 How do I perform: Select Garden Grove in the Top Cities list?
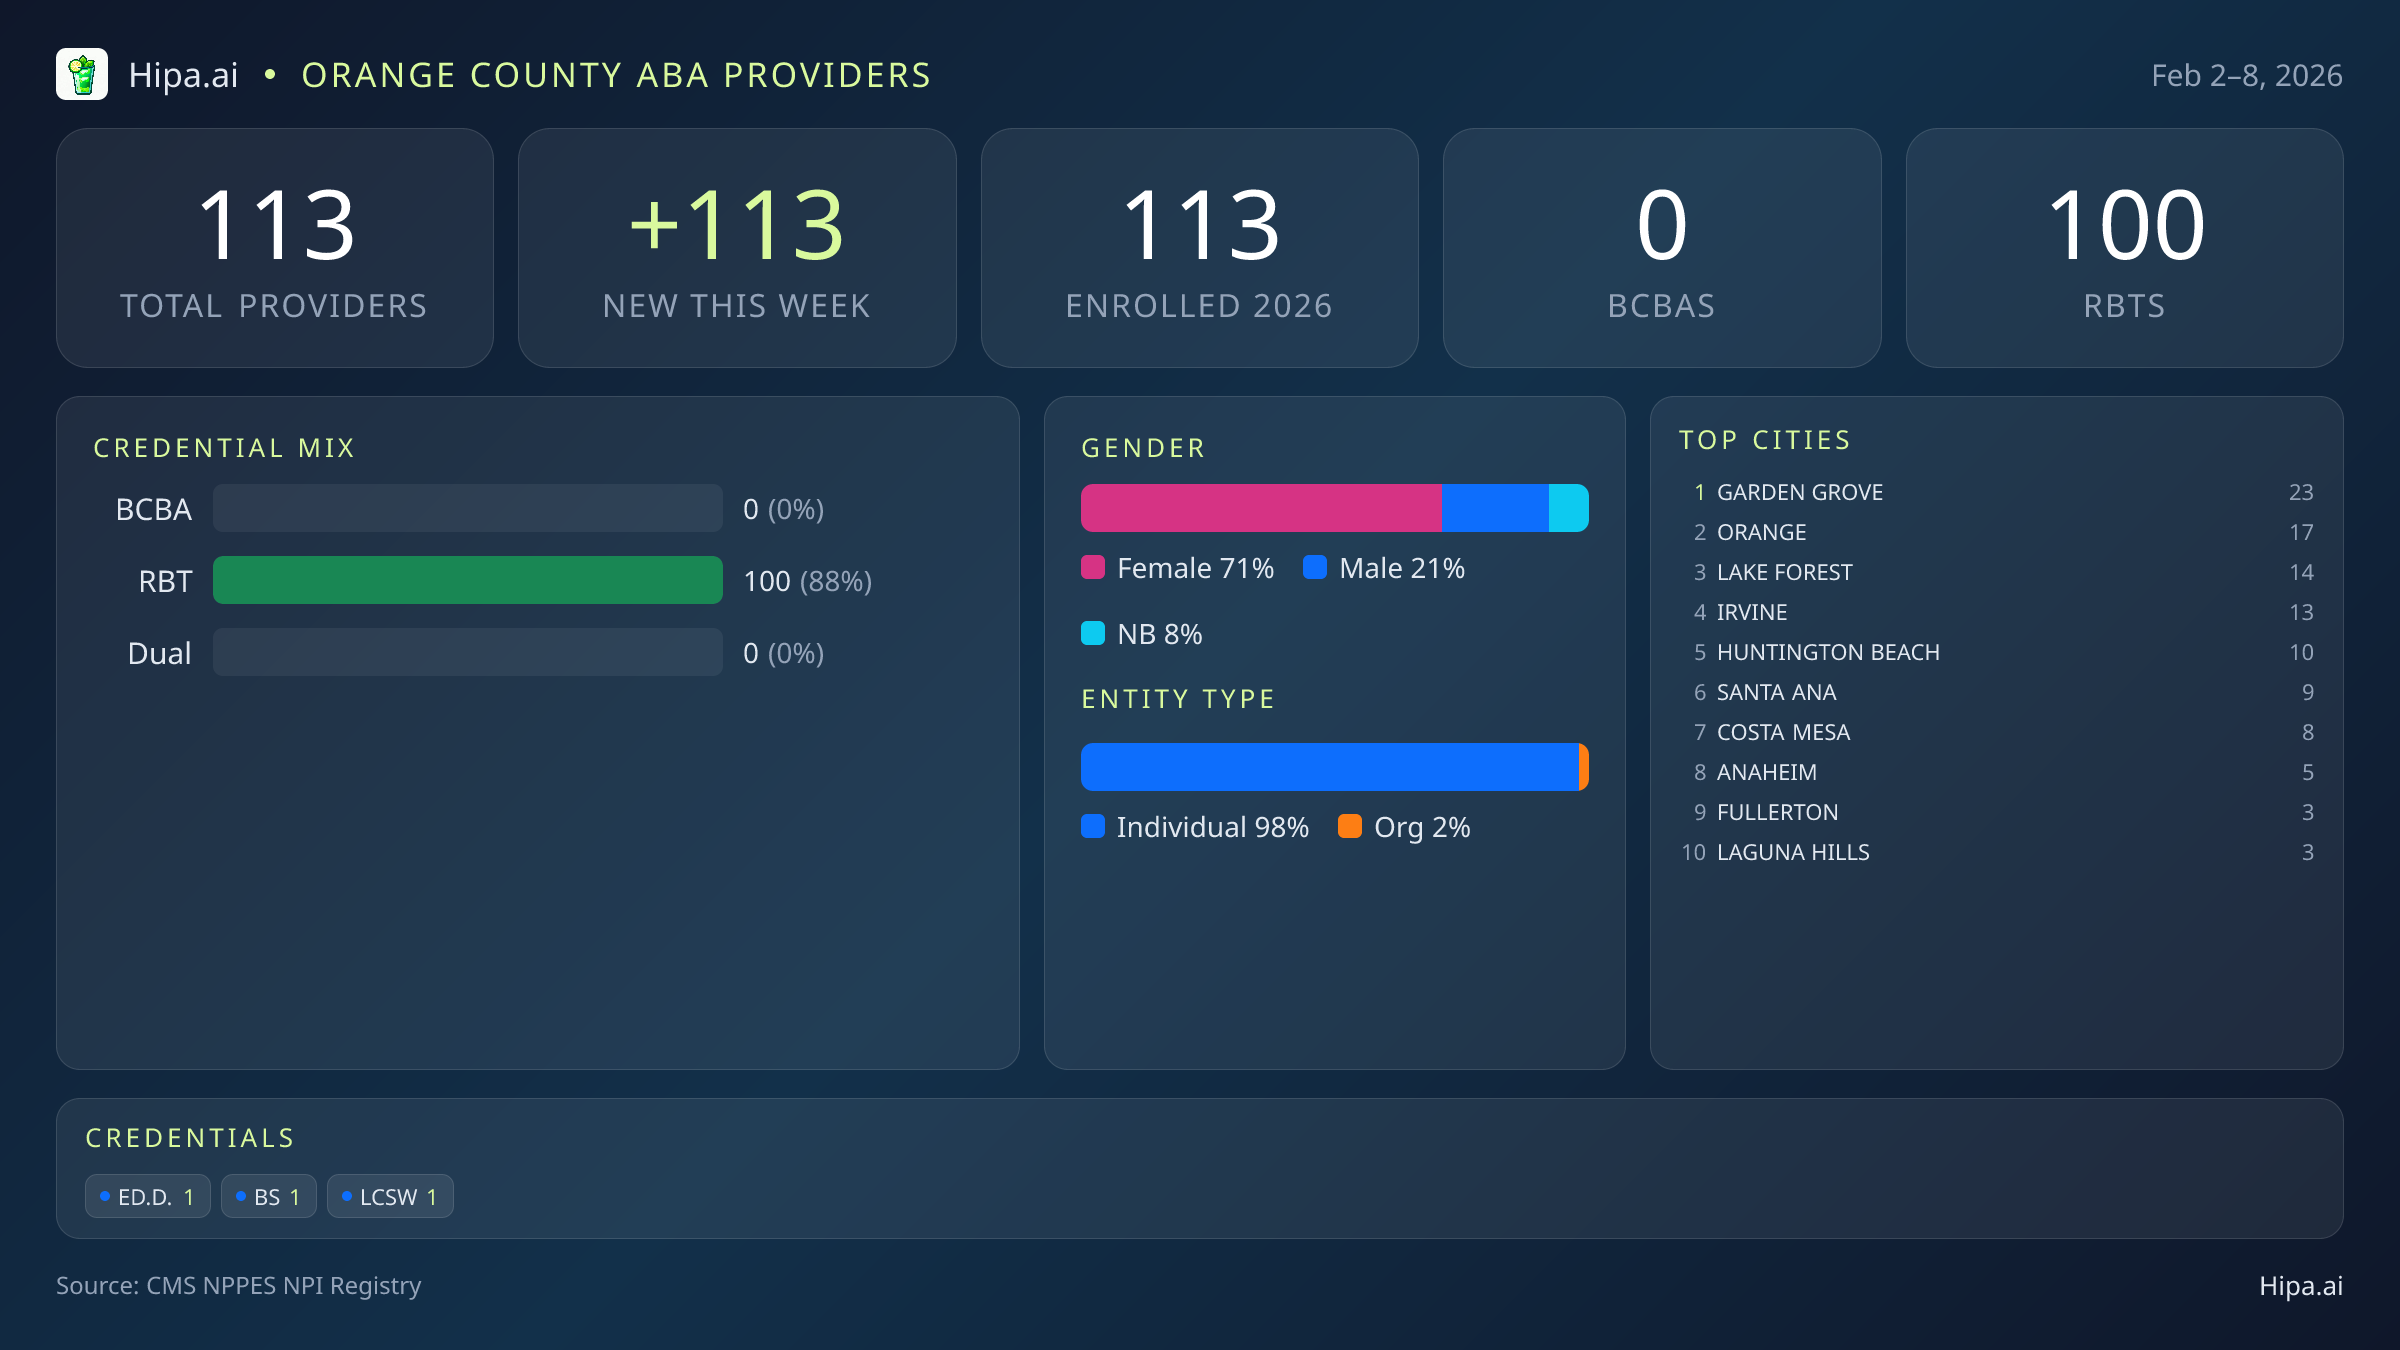pyautogui.click(x=1799, y=492)
